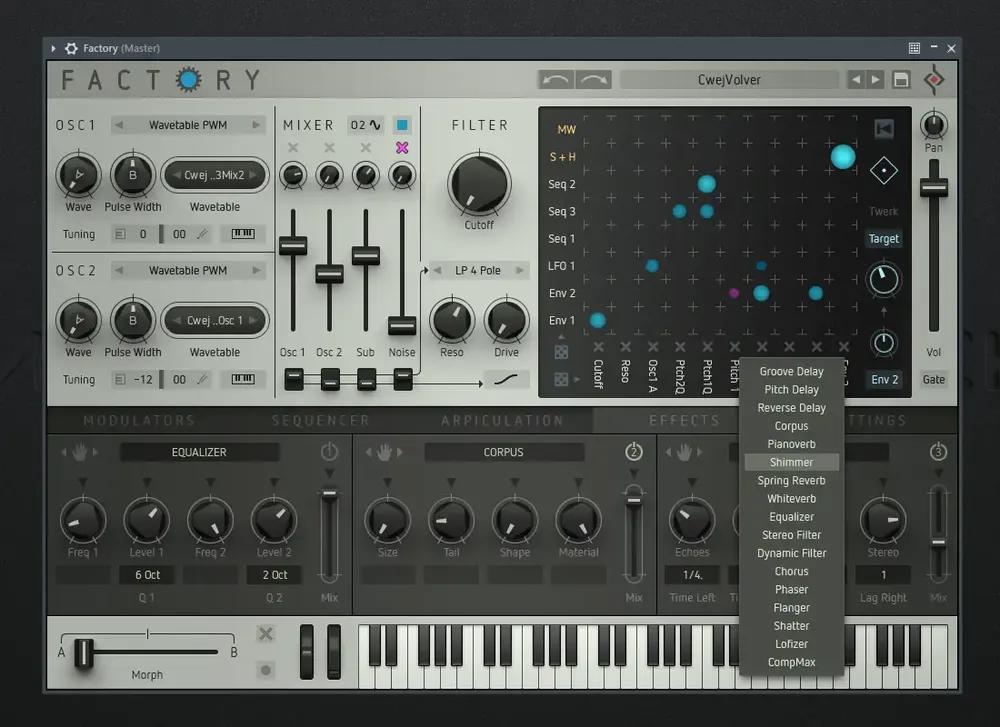The image size is (1000, 727).
Task: Choose Groove Delay in effect menu
Action: [791, 371]
